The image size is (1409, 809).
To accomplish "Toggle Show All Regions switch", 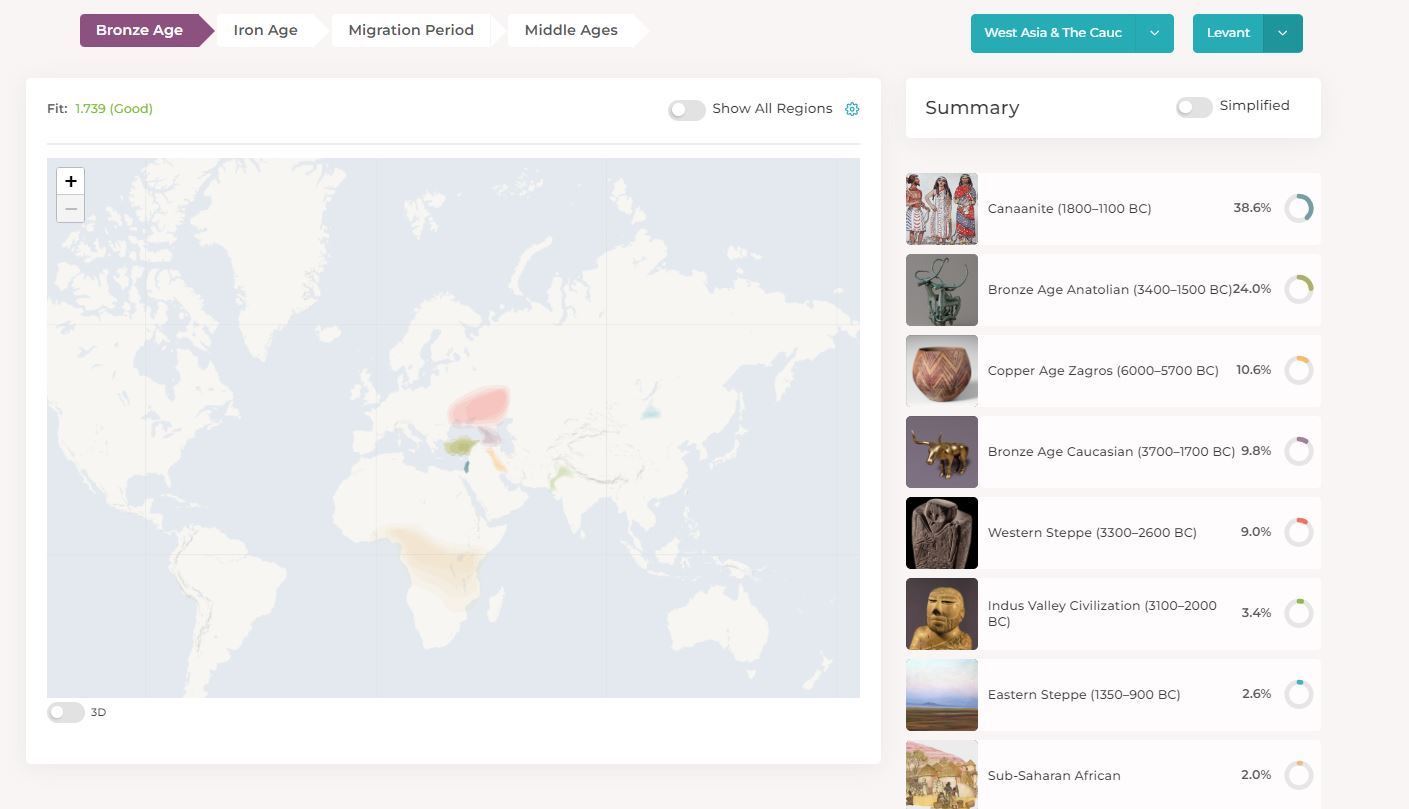I will tap(687, 109).
